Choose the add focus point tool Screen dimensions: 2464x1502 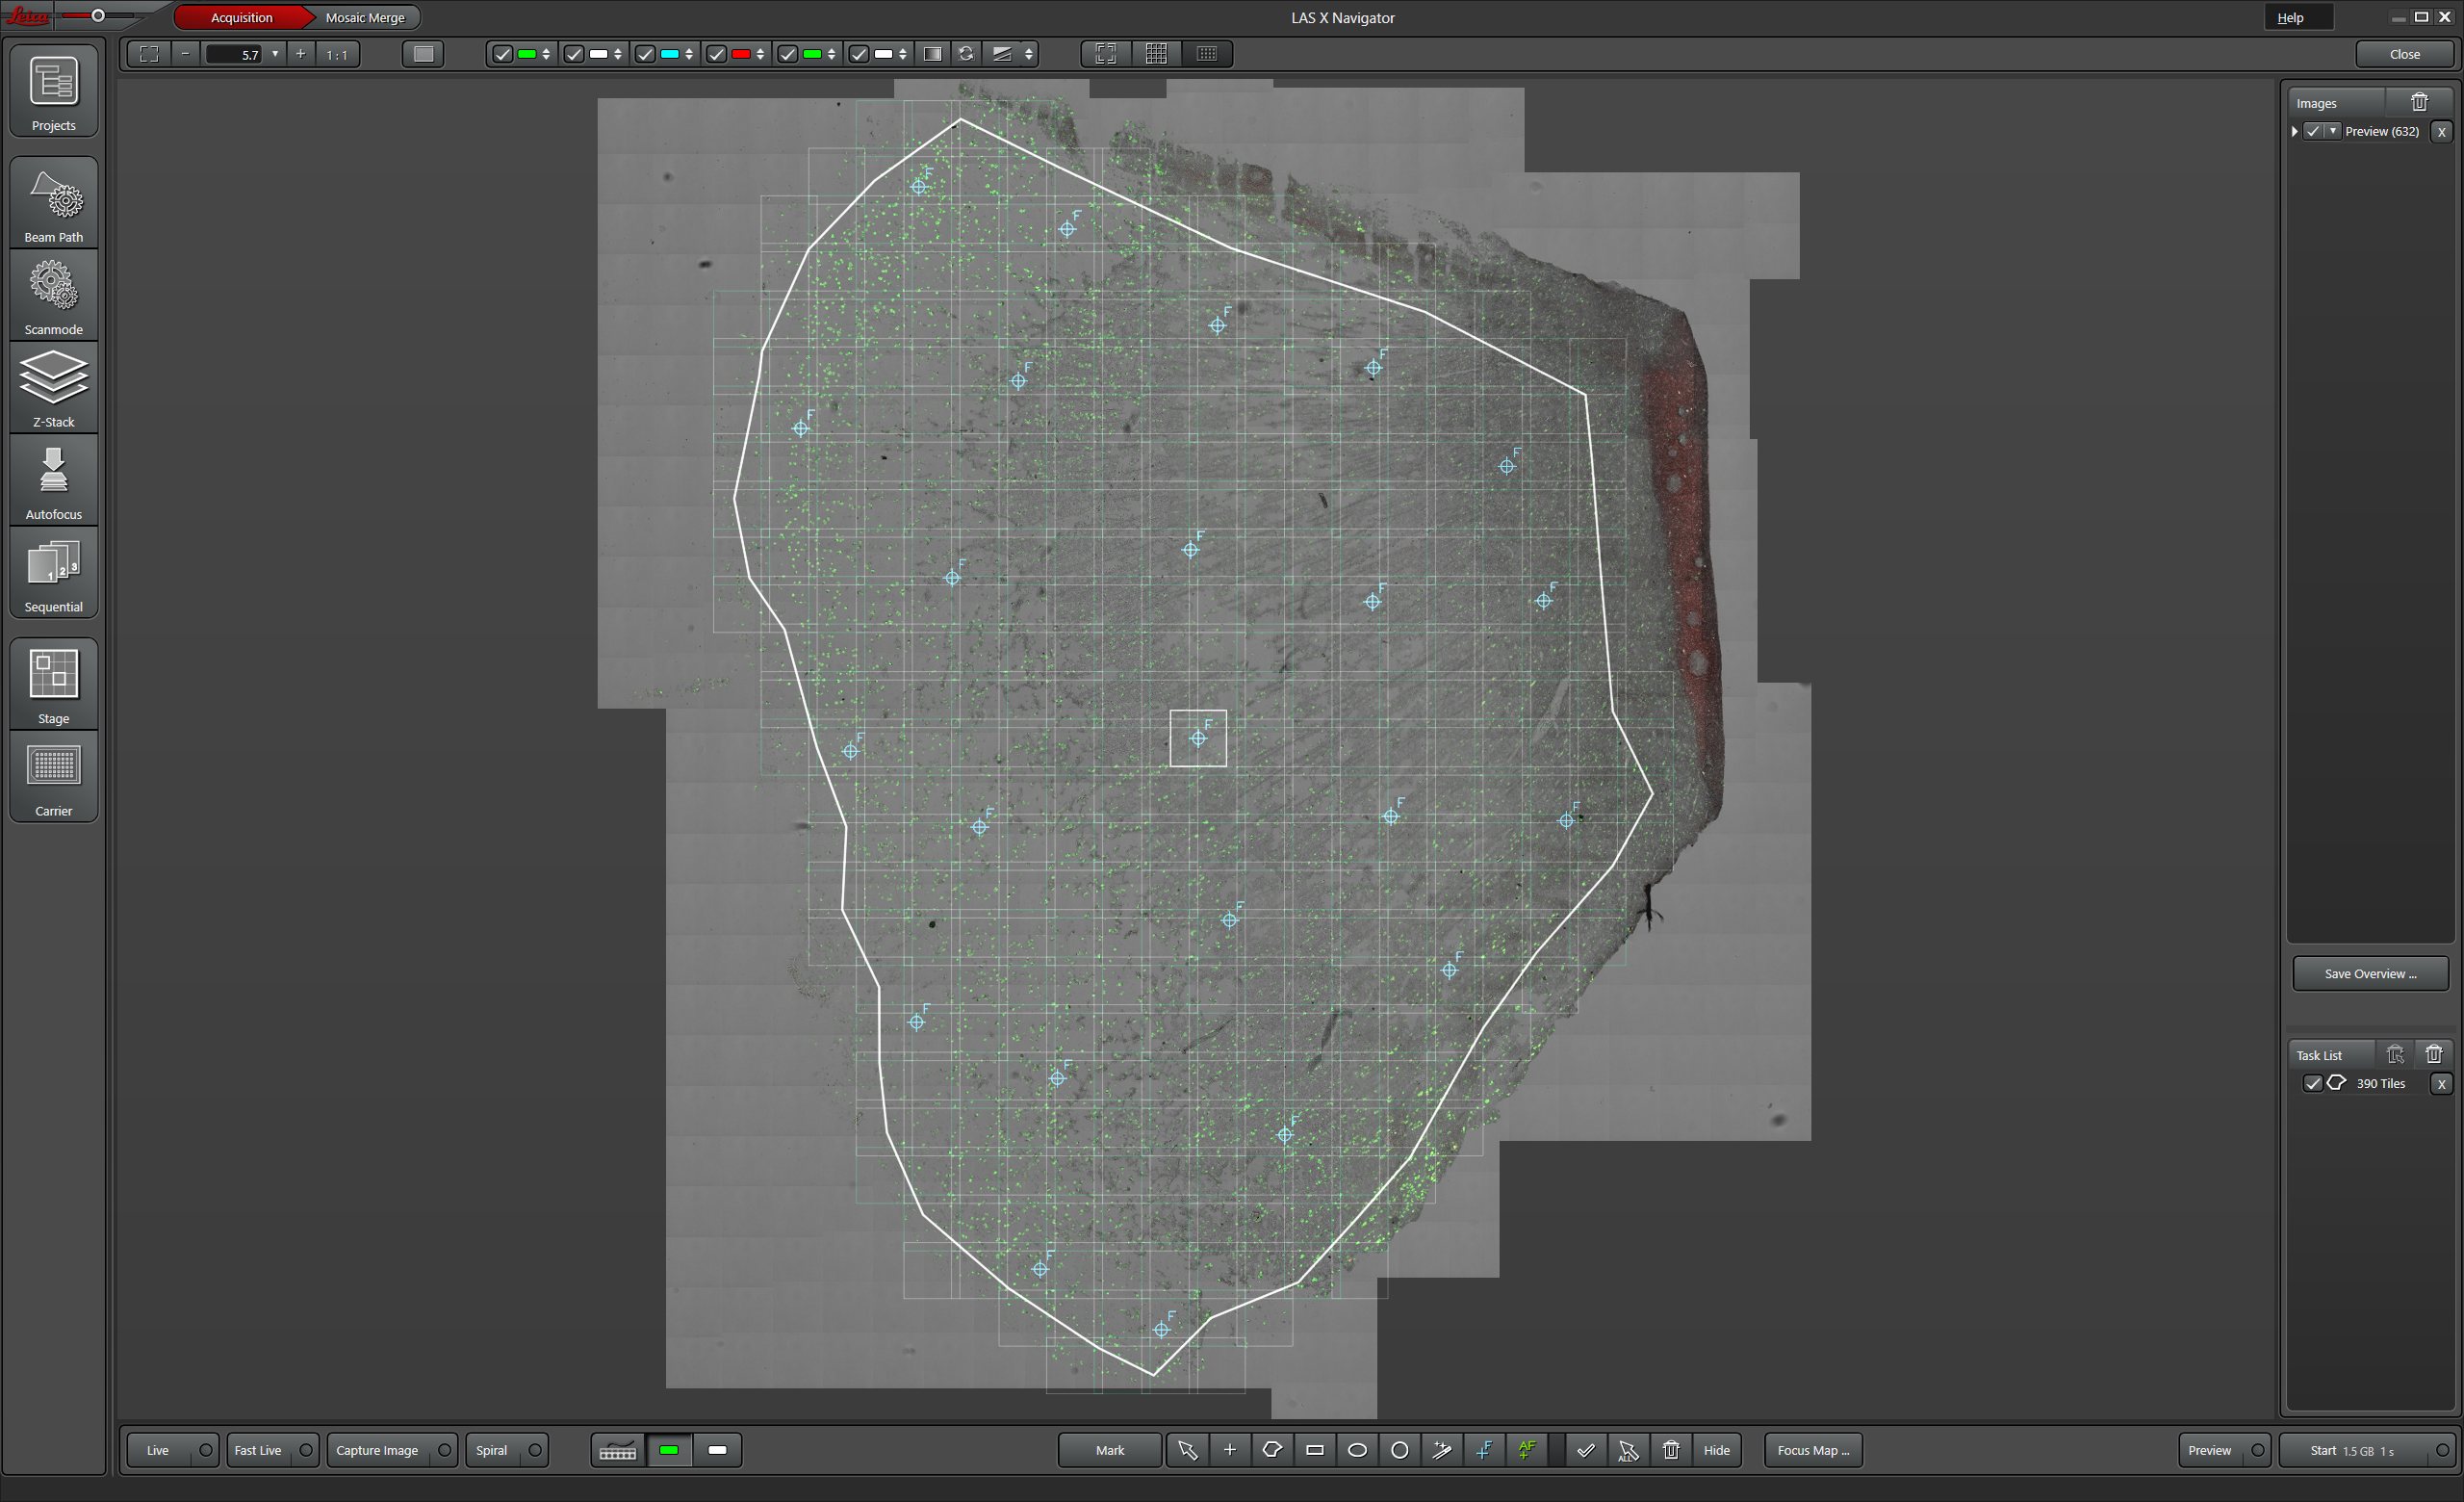(1485, 1450)
